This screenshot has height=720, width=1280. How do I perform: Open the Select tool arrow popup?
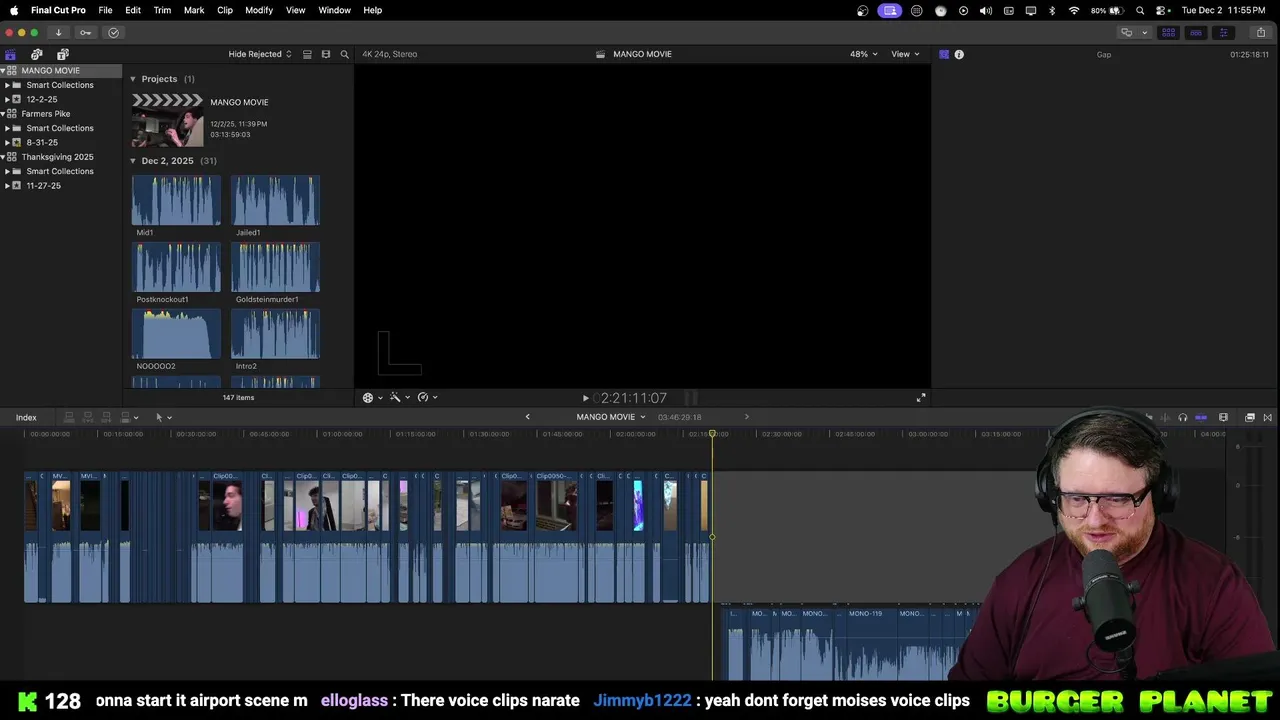coord(163,417)
